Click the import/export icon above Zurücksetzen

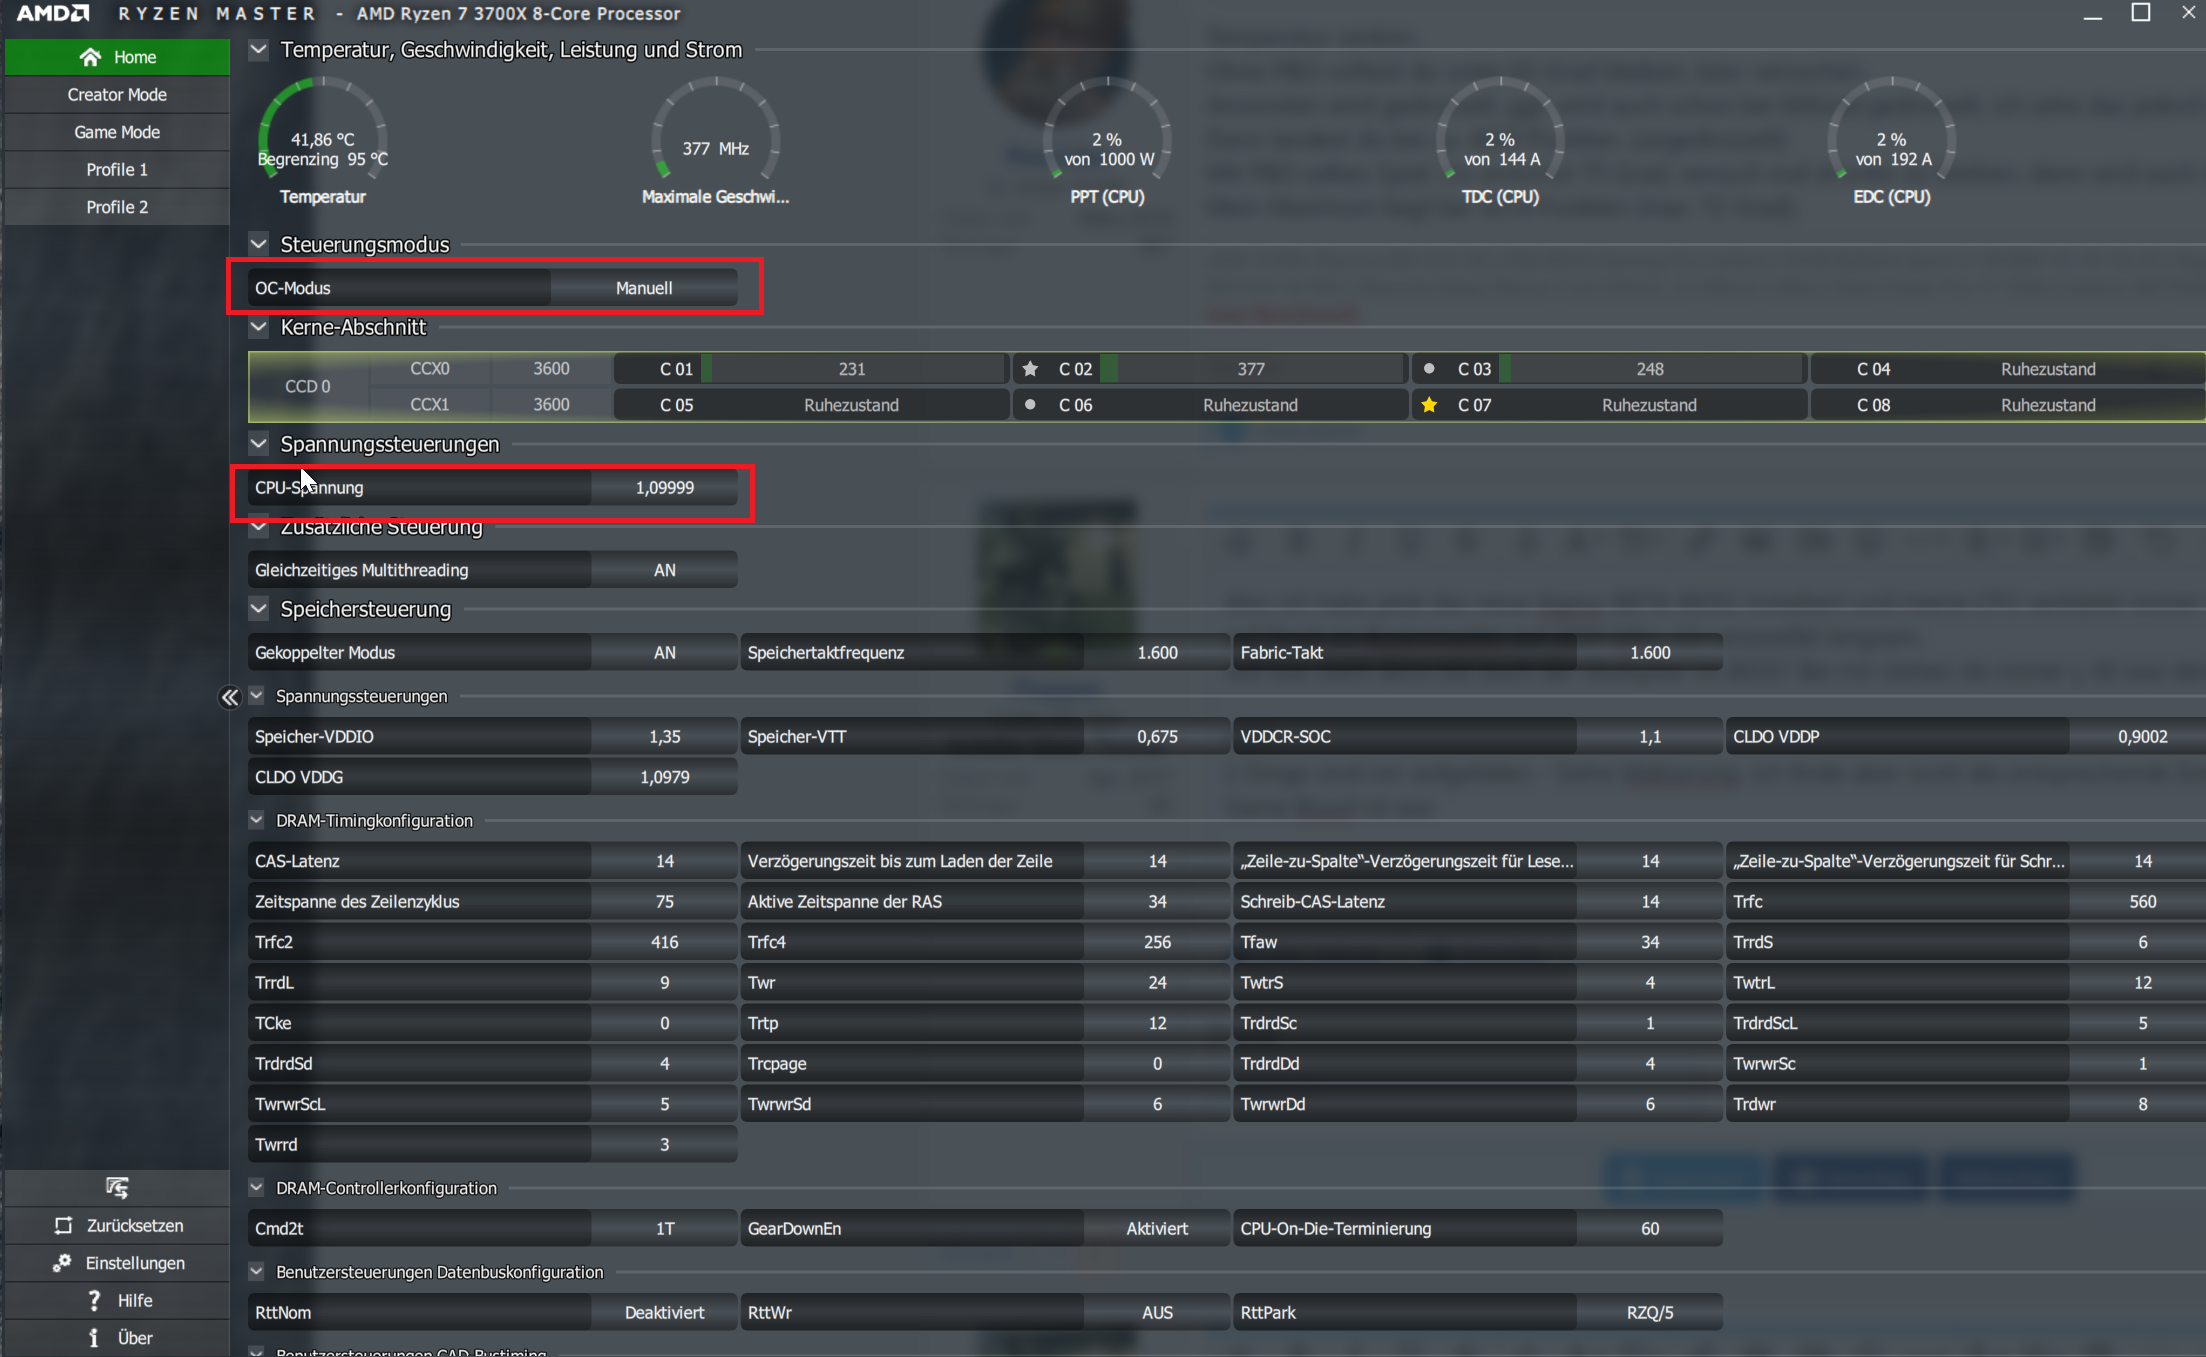[117, 1188]
